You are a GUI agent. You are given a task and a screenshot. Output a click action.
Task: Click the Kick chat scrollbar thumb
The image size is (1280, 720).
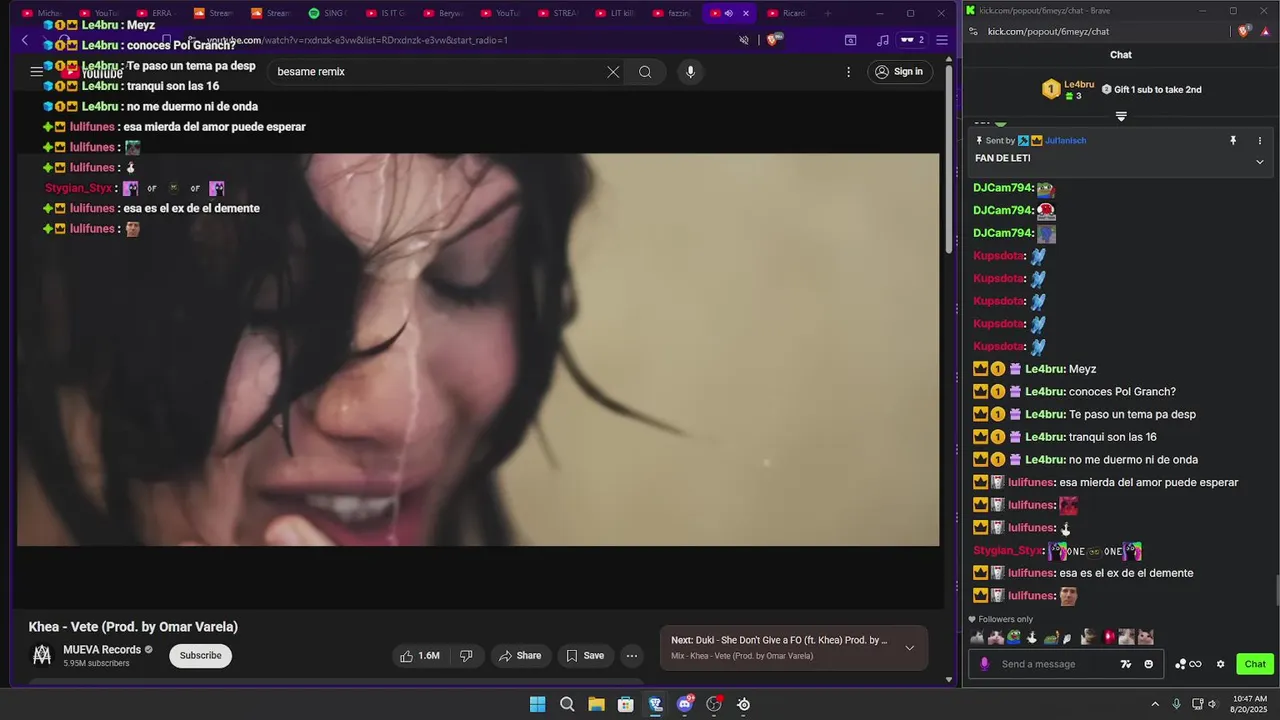pyautogui.click(x=1276, y=592)
